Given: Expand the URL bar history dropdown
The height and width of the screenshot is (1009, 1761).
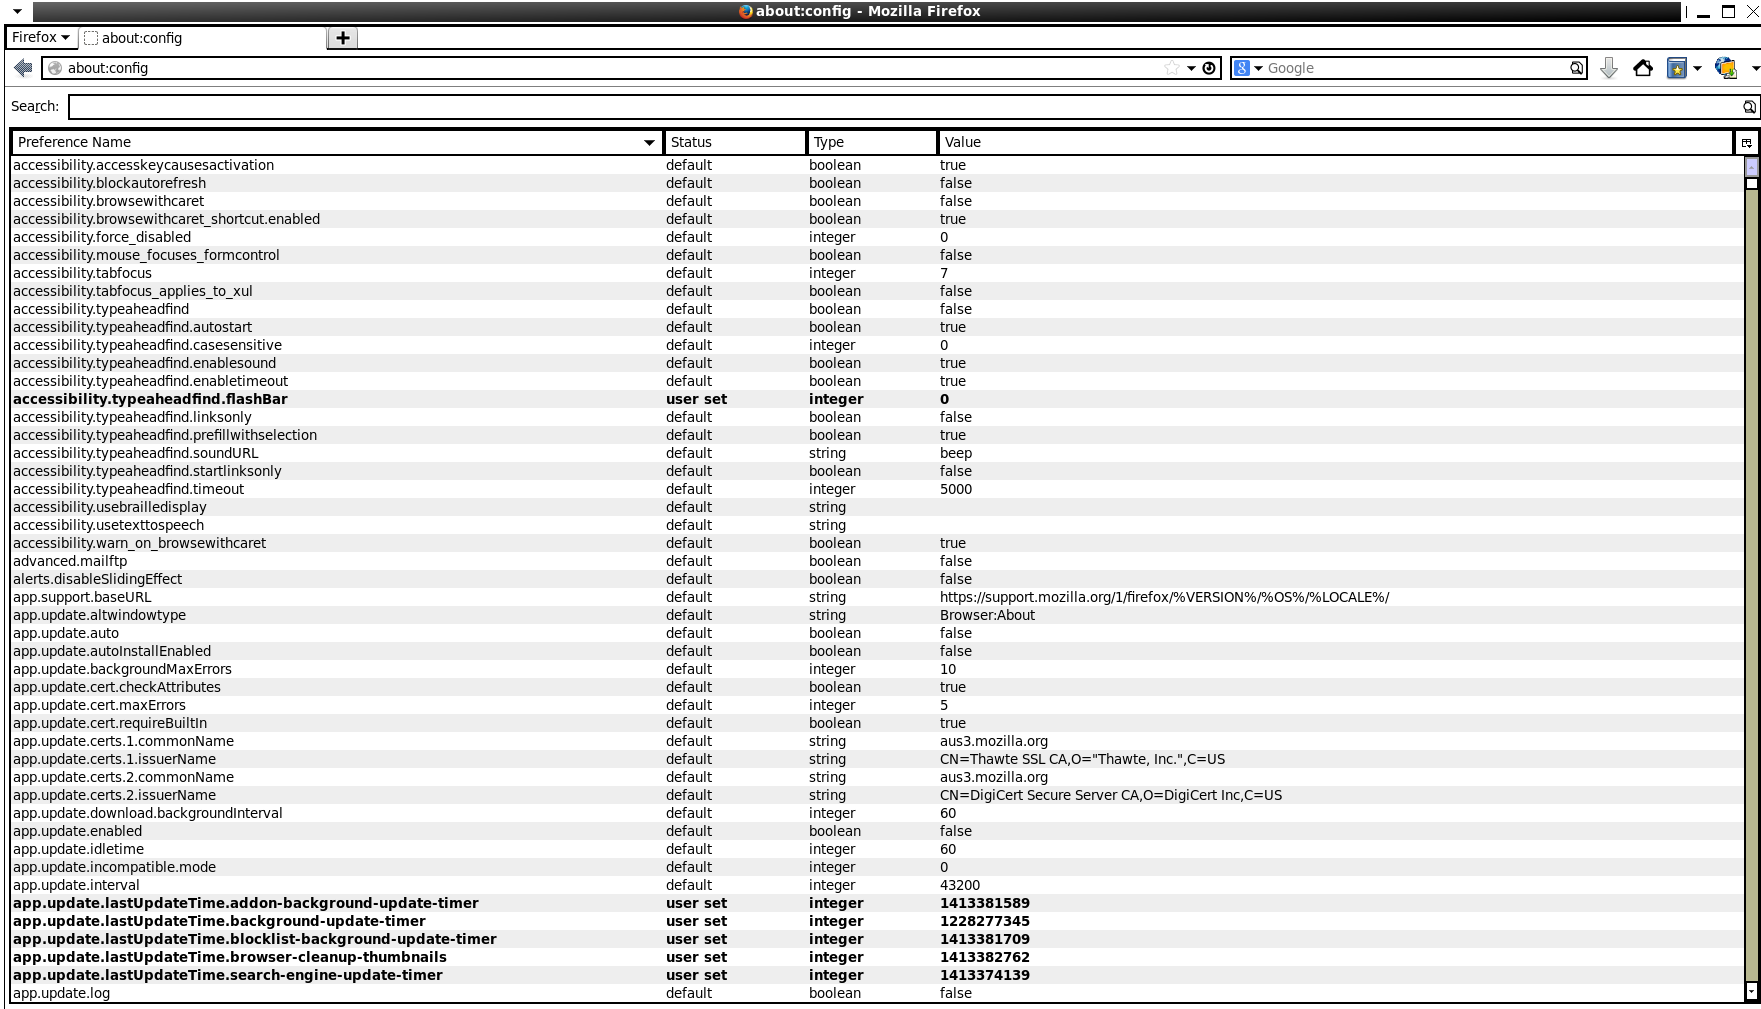Looking at the screenshot, I should pyautogui.click(x=1191, y=68).
